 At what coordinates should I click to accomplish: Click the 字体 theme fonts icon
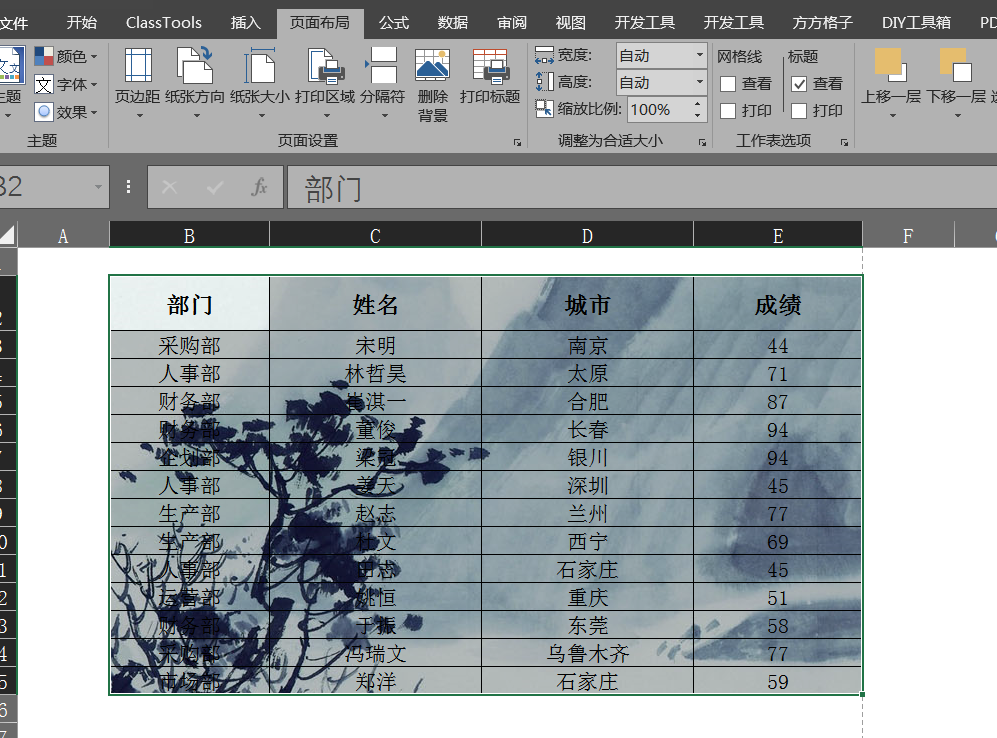[x=43, y=84]
